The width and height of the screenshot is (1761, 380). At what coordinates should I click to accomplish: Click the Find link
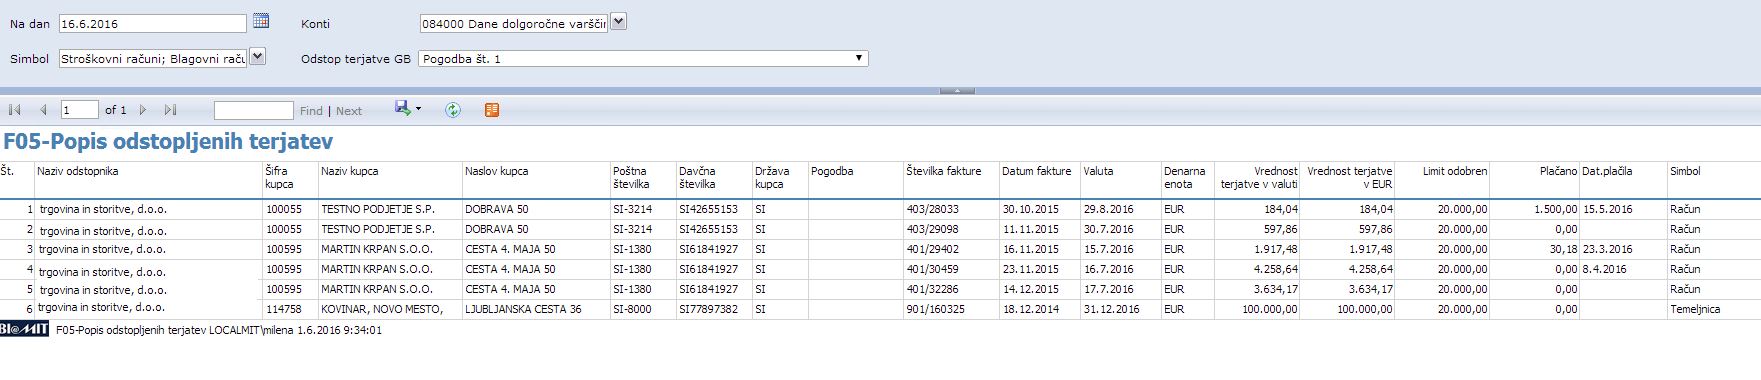[311, 111]
